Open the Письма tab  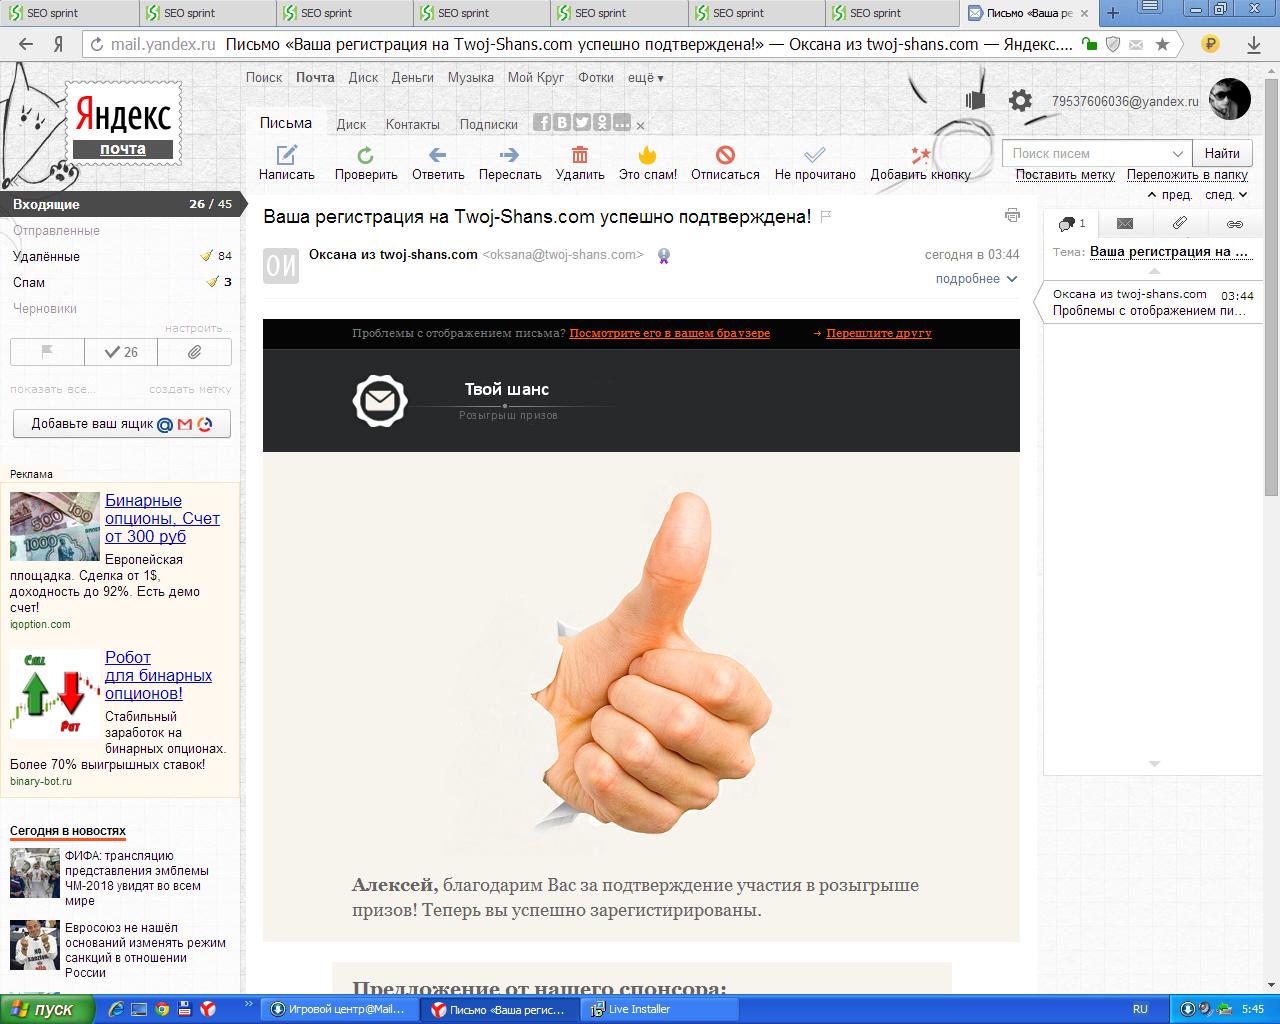(x=286, y=123)
